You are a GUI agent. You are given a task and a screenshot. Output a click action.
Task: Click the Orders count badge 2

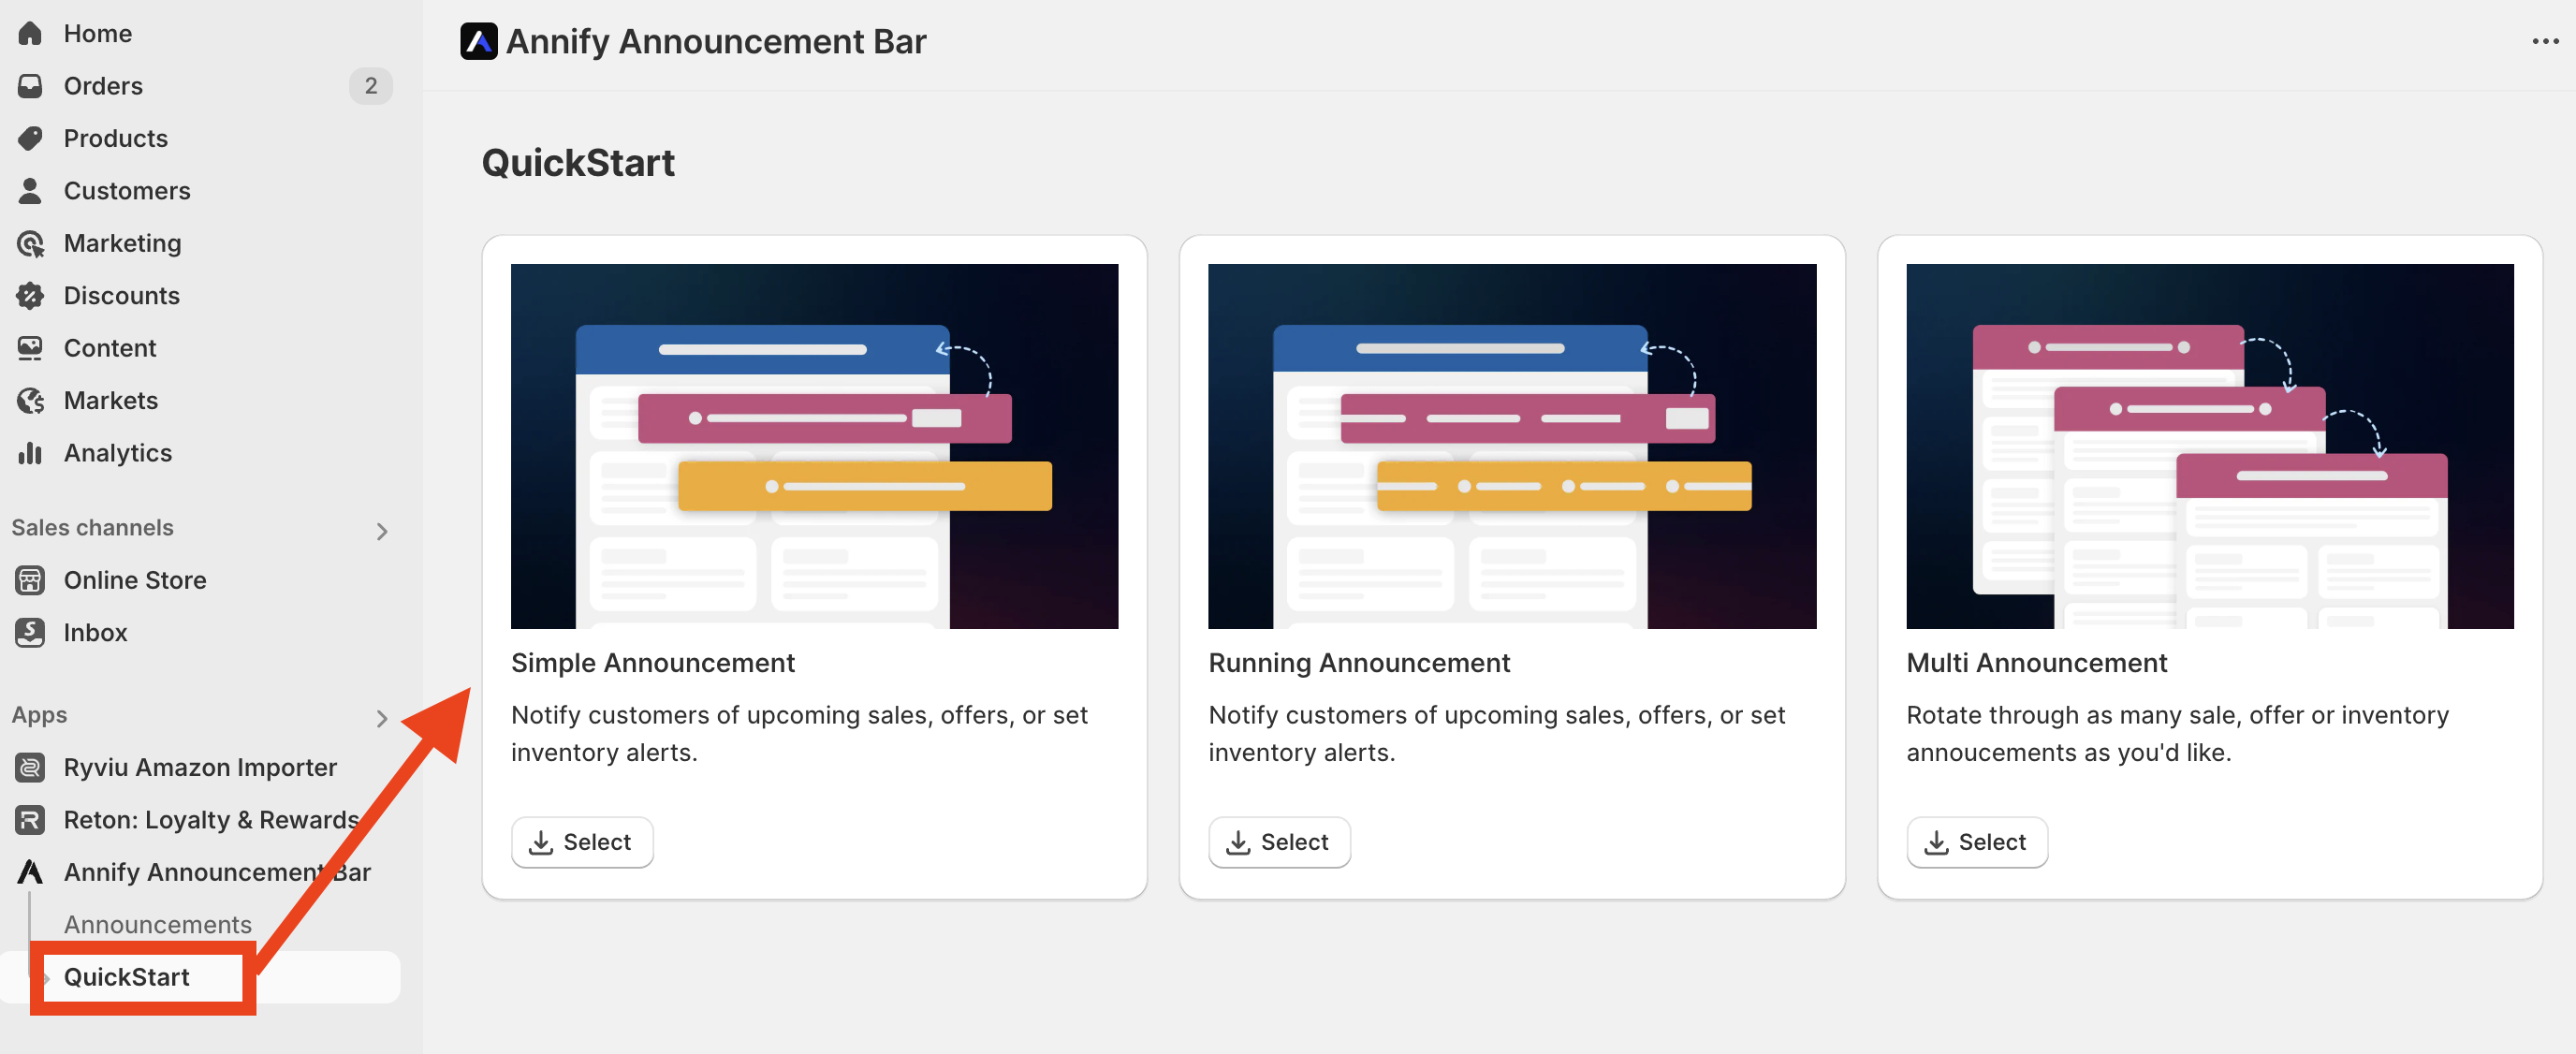[371, 86]
